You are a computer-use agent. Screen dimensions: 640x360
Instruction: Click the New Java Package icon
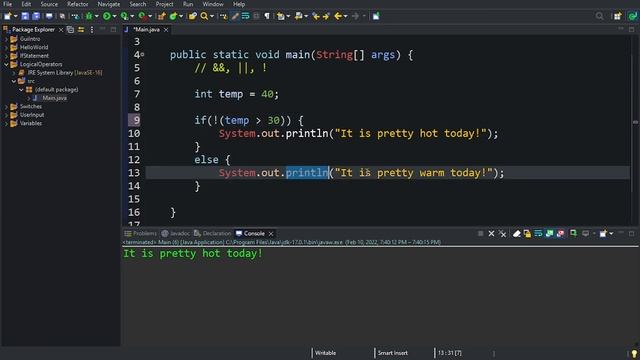[x=162, y=16]
